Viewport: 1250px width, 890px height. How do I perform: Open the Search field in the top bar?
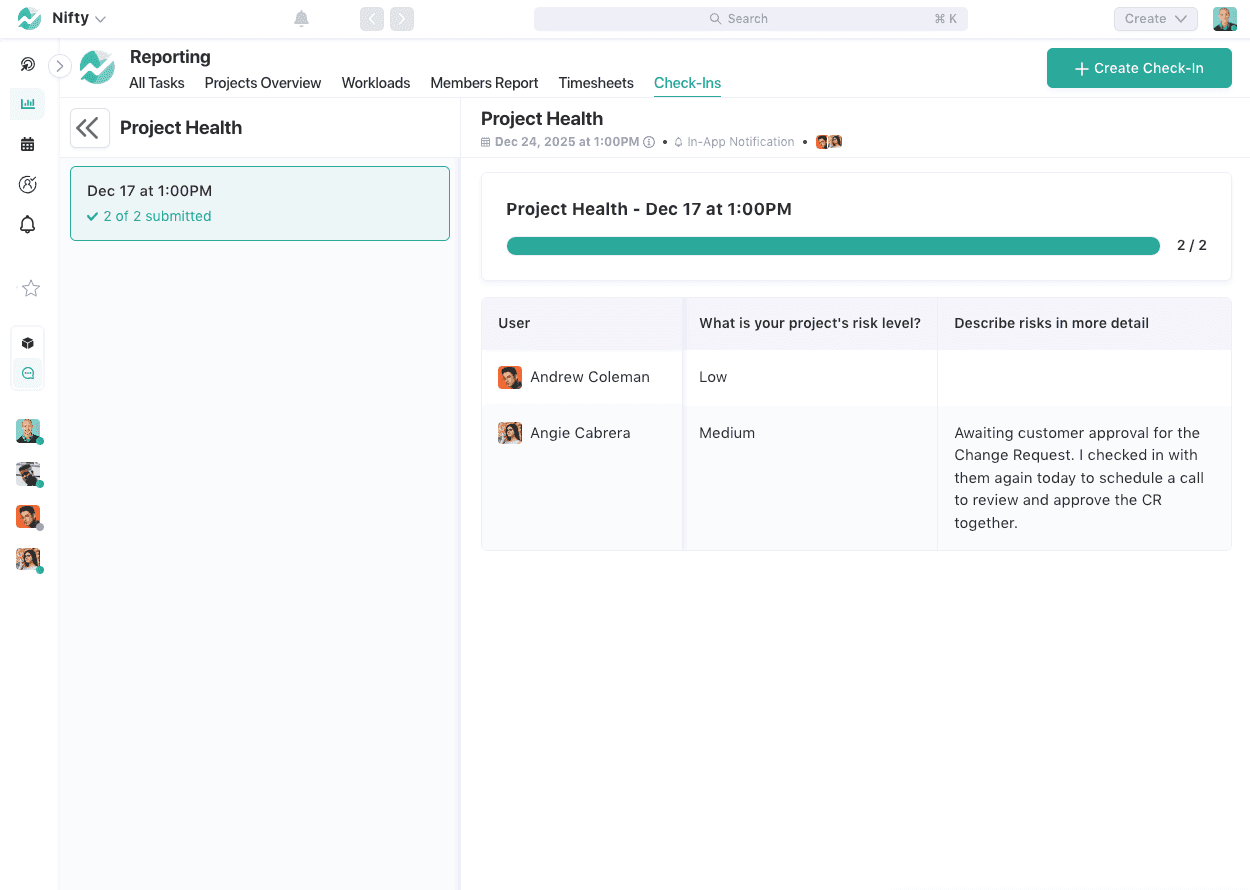pos(751,18)
